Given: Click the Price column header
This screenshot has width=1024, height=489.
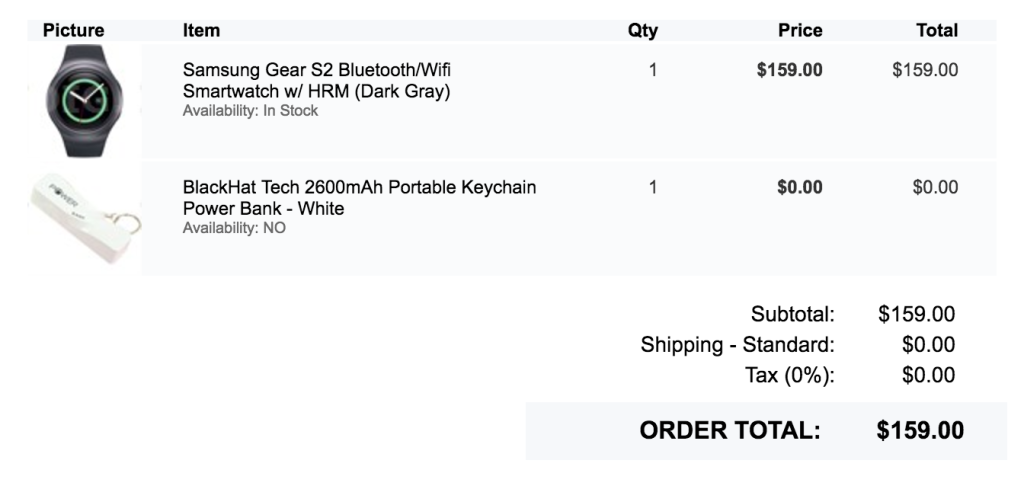Looking at the screenshot, I should (x=800, y=31).
